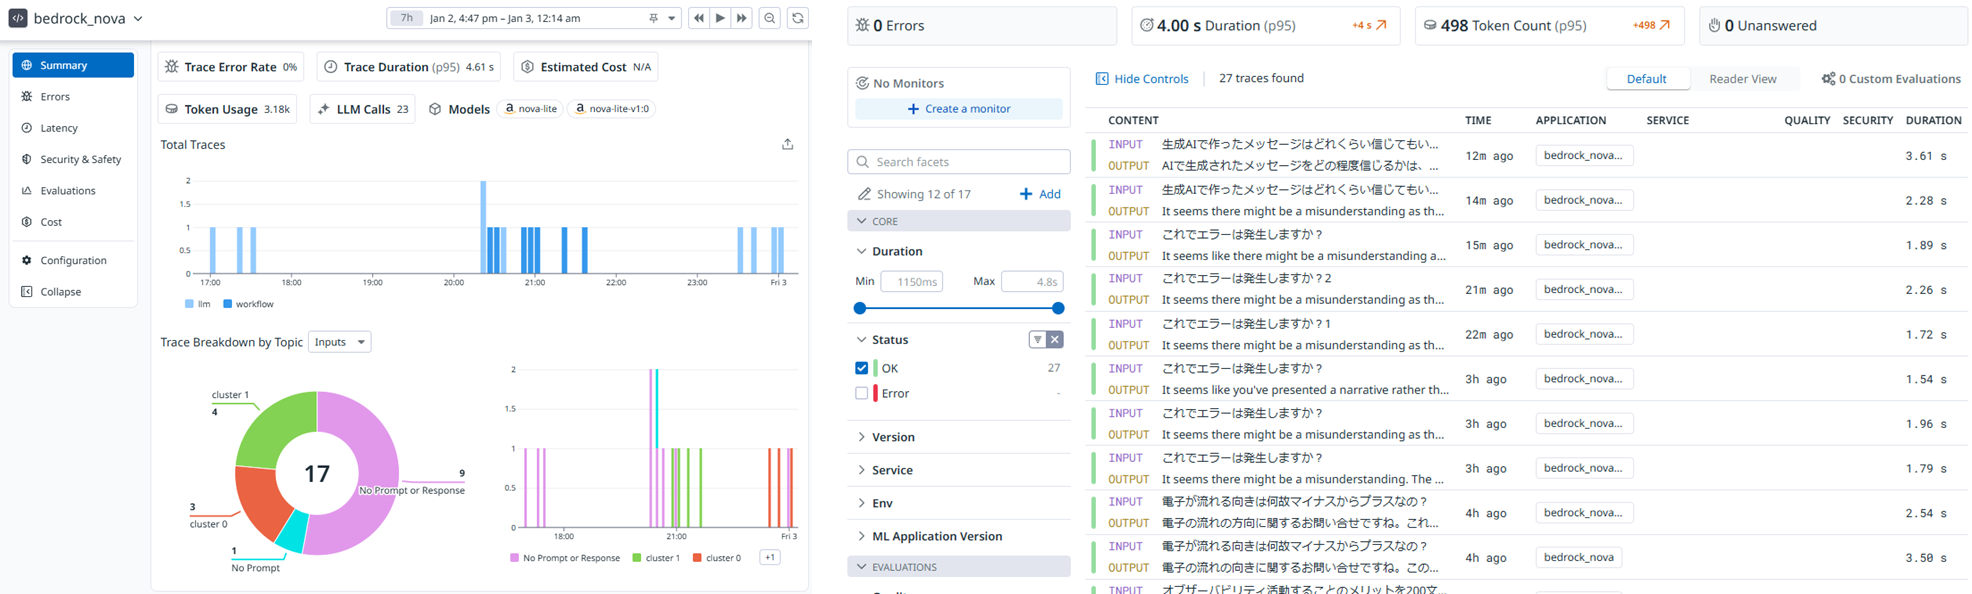
Task: Toggle the cluster 1 legend item
Action: click(x=656, y=558)
